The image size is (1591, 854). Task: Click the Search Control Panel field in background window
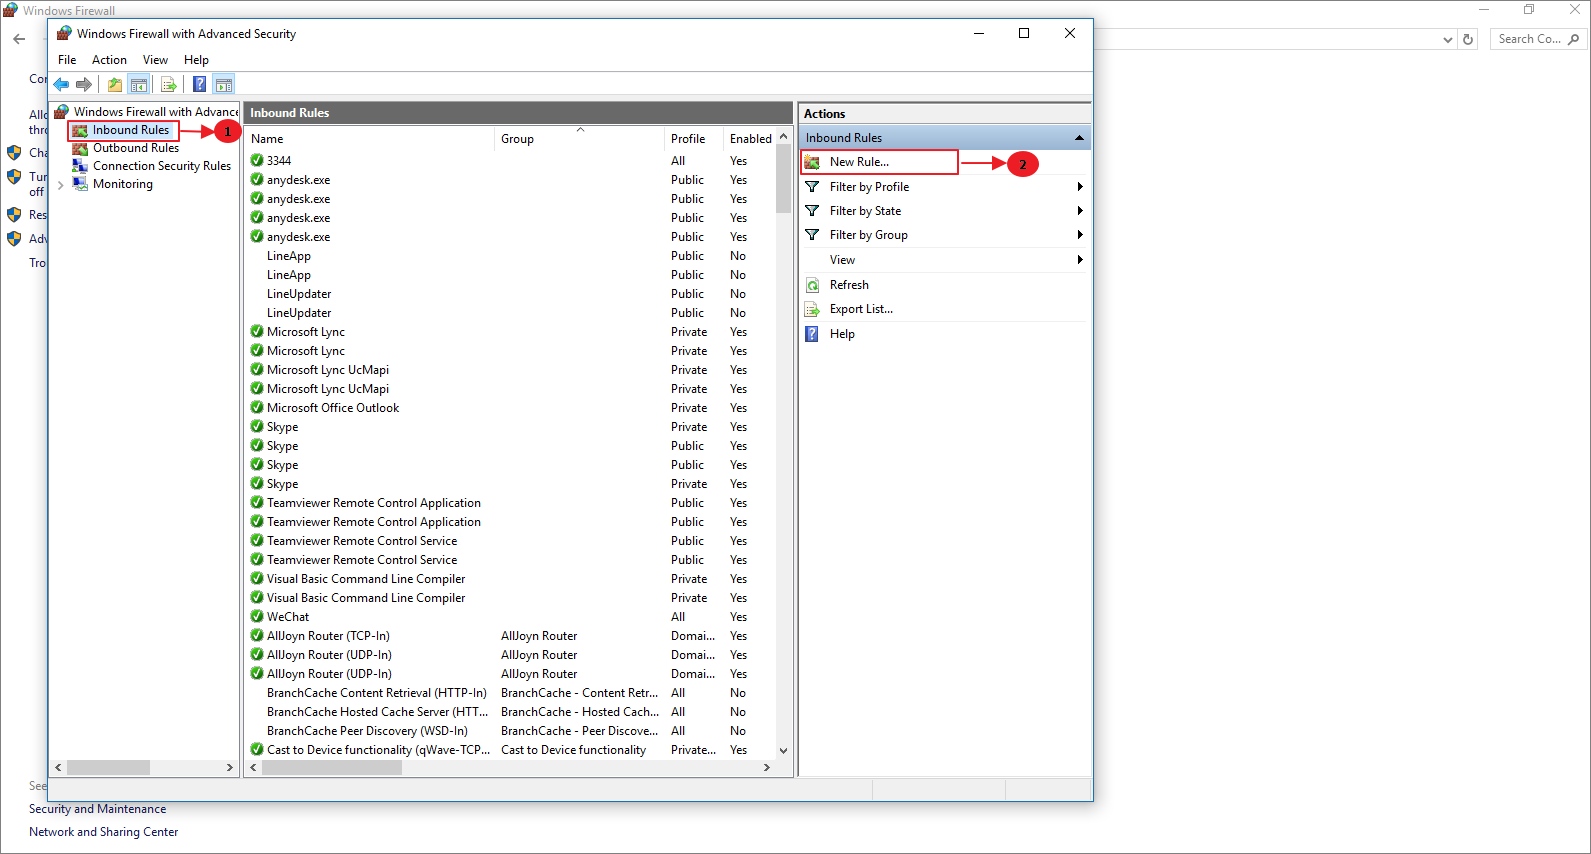tap(1538, 39)
